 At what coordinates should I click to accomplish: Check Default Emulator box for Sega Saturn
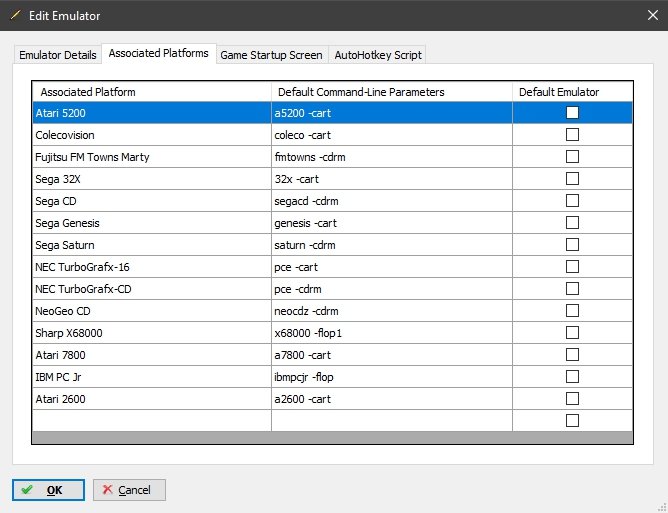click(x=572, y=245)
